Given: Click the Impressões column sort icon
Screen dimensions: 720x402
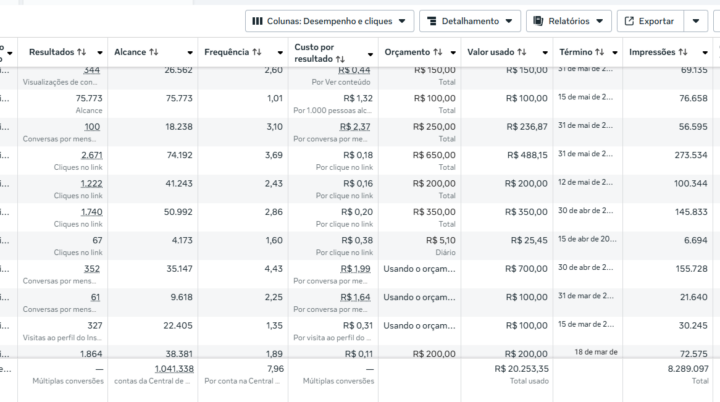Looking at the screenshot, I should tap(680, 52).
